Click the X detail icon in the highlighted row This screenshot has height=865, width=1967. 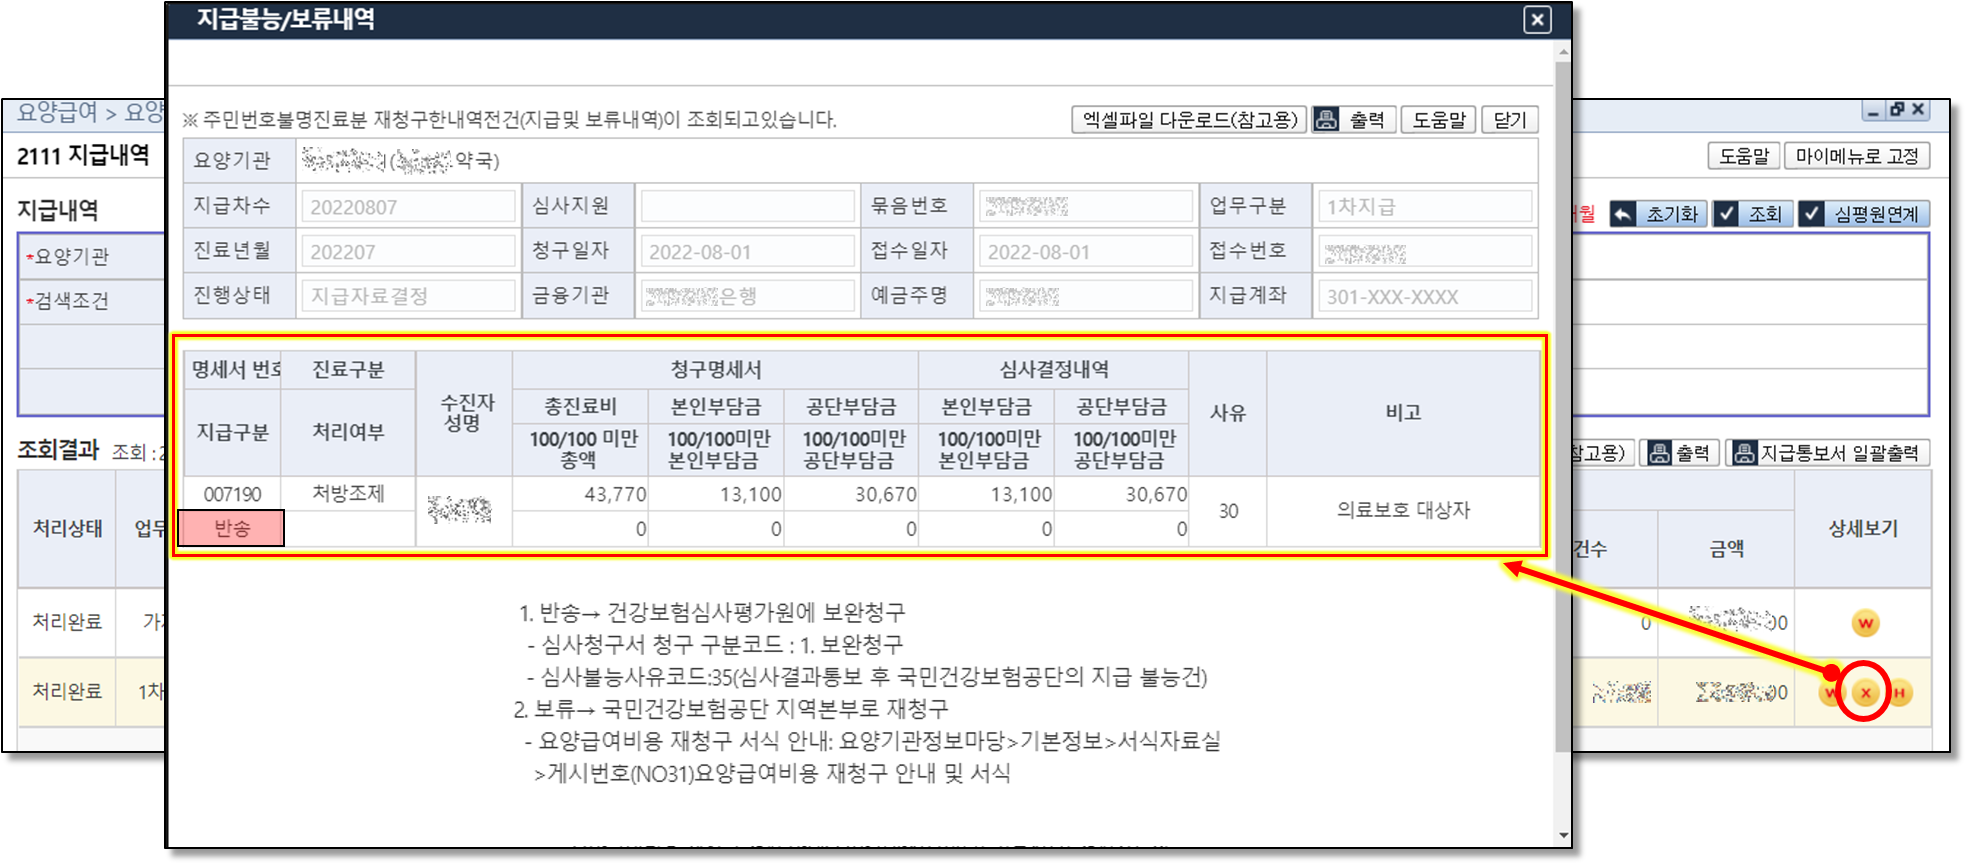tap(1865, 692)
